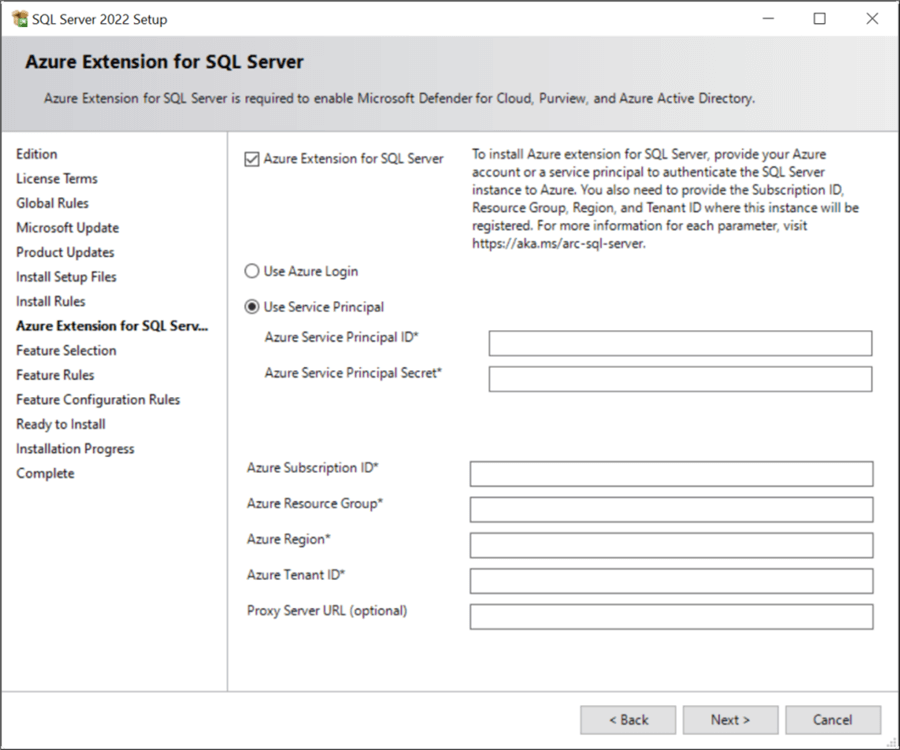Viewport: 900px width, 750px height.
Task: Click the Azure Subscription ID field
Action: click(x=670, y=473)
